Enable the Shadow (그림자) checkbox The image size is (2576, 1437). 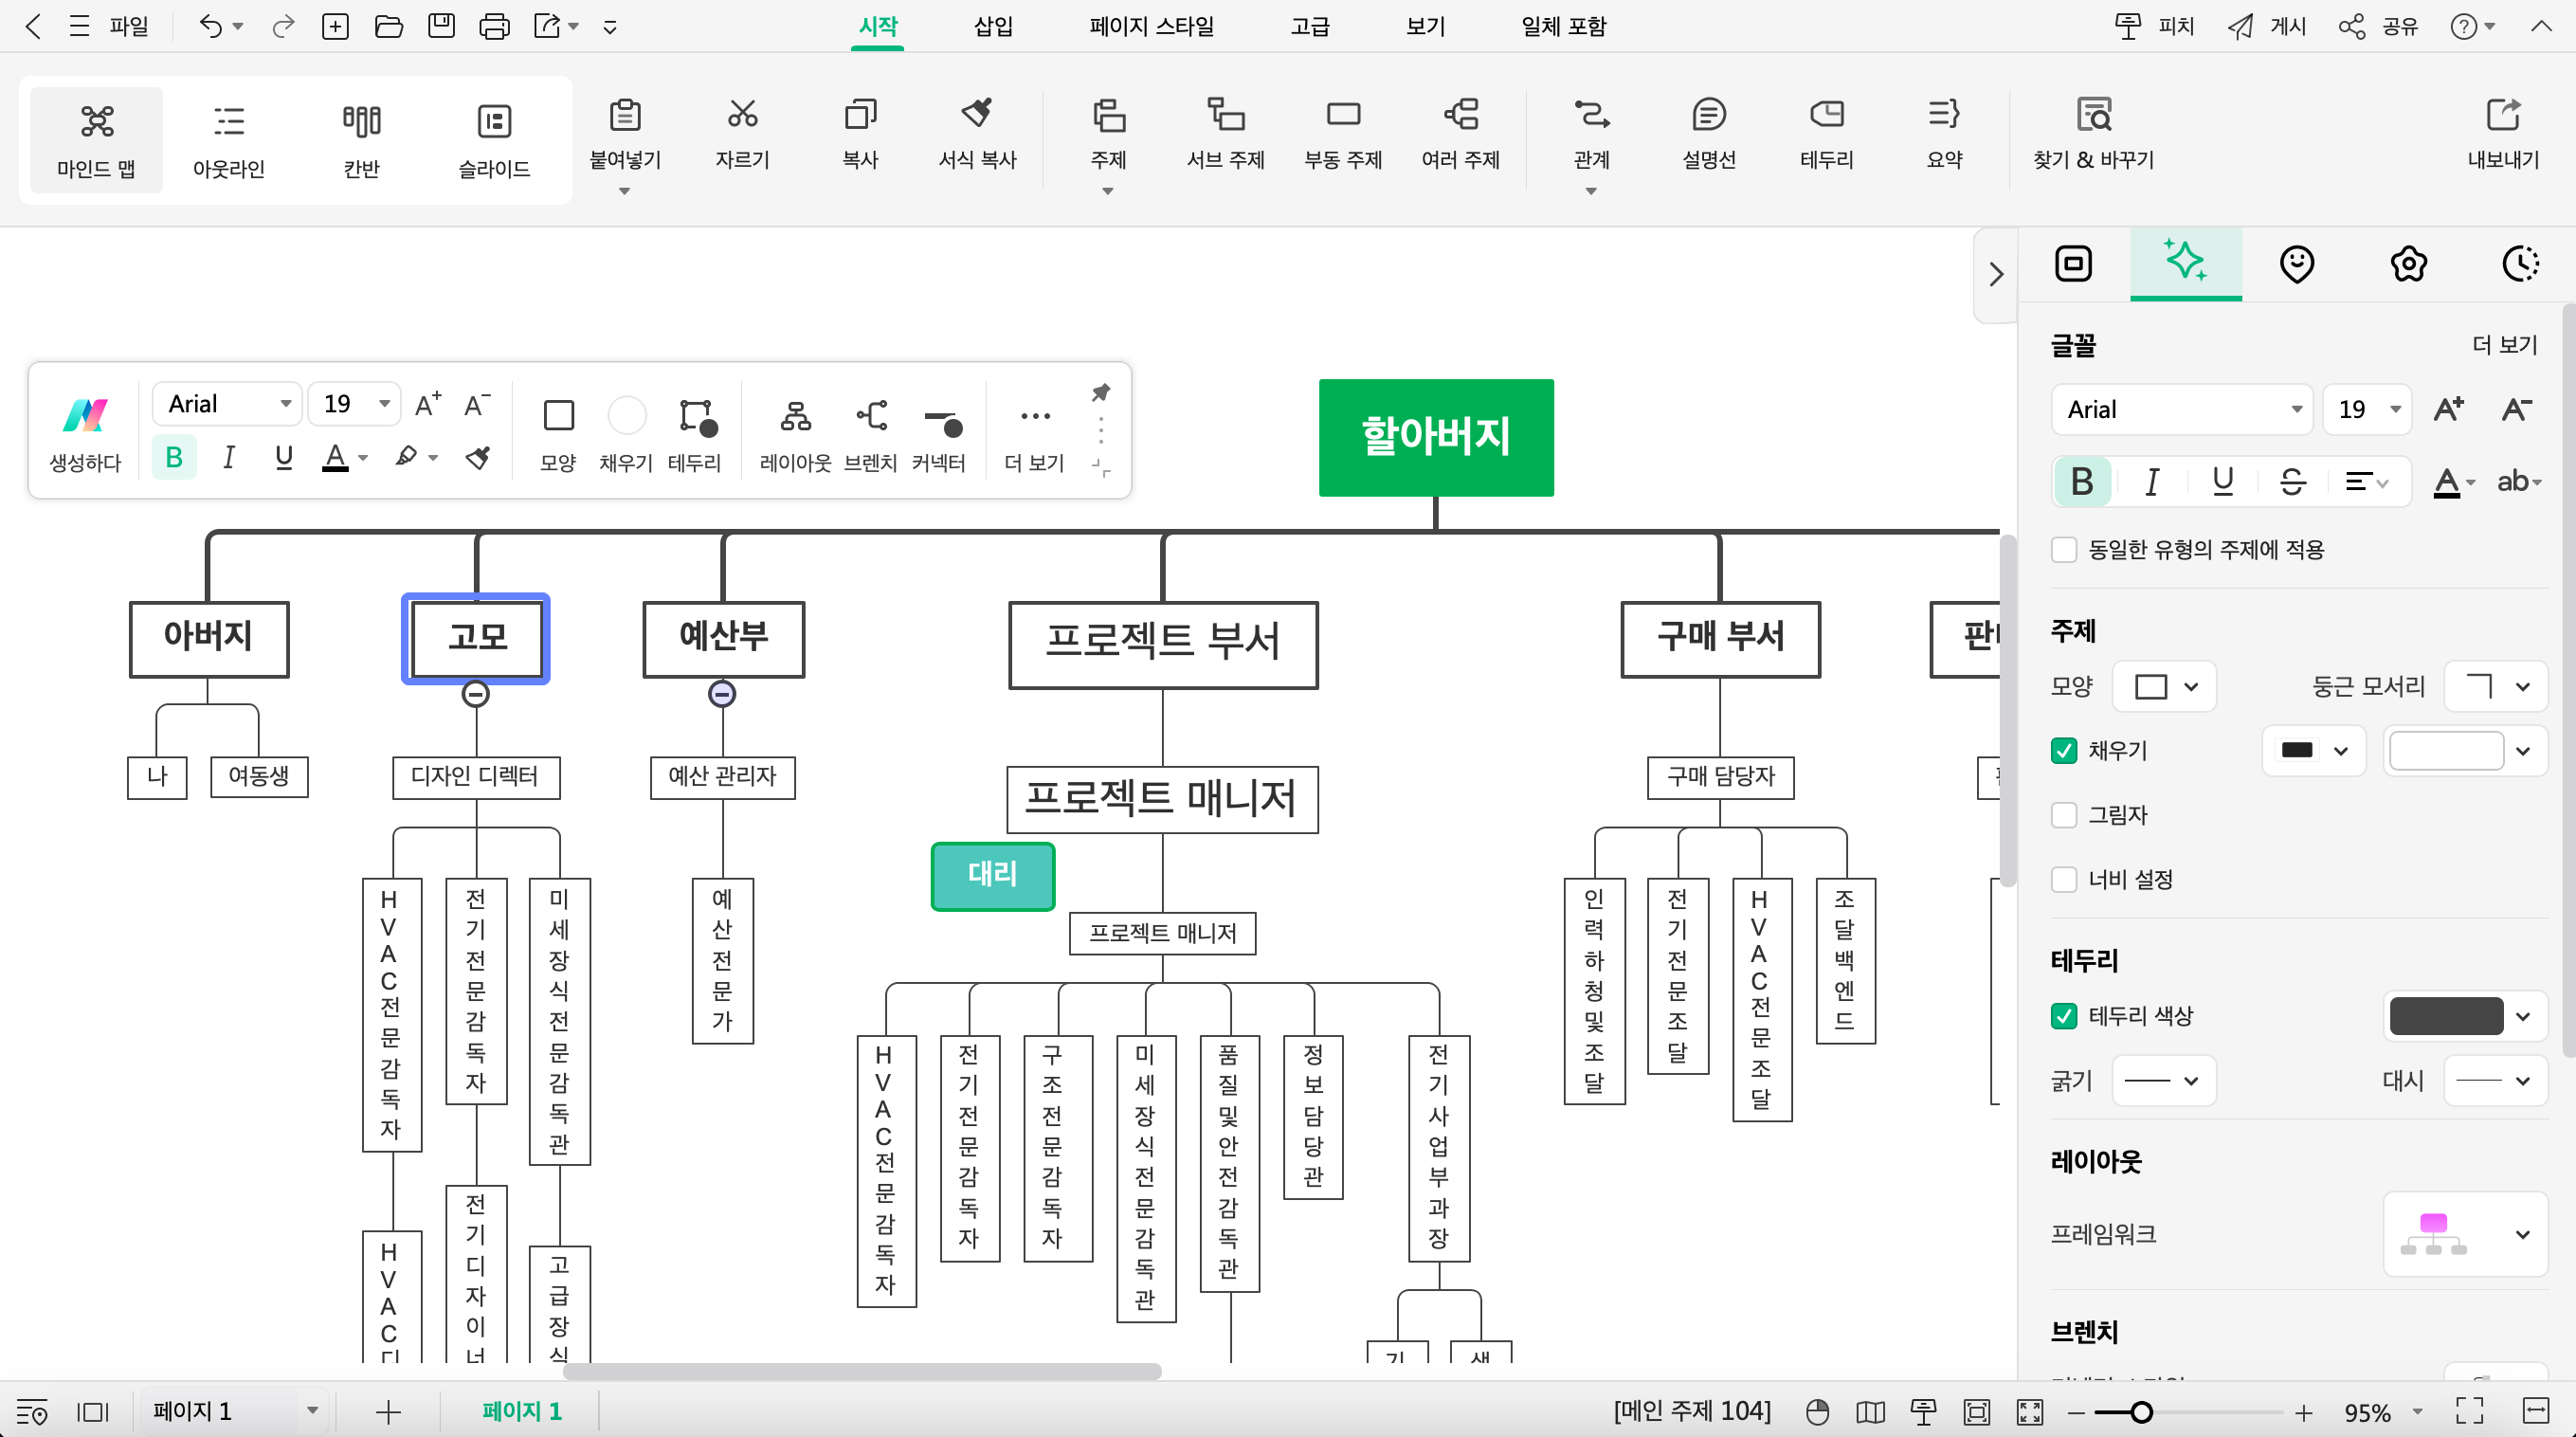(x=2064, y=815)
